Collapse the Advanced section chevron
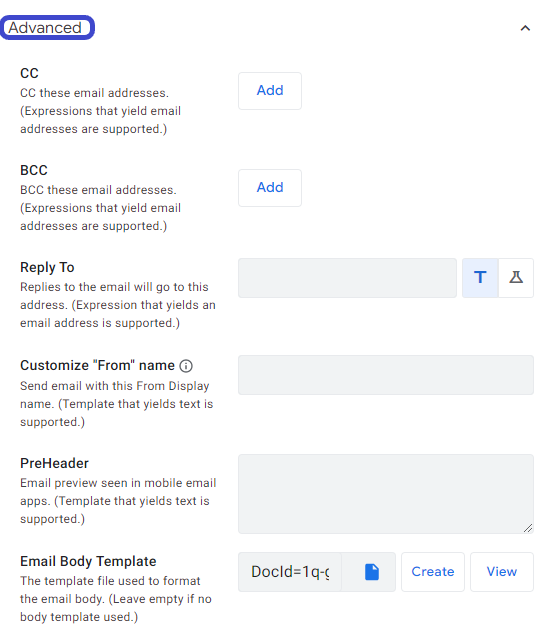The height and width of the screenshot is (630, 538). [x=525, y=28]
